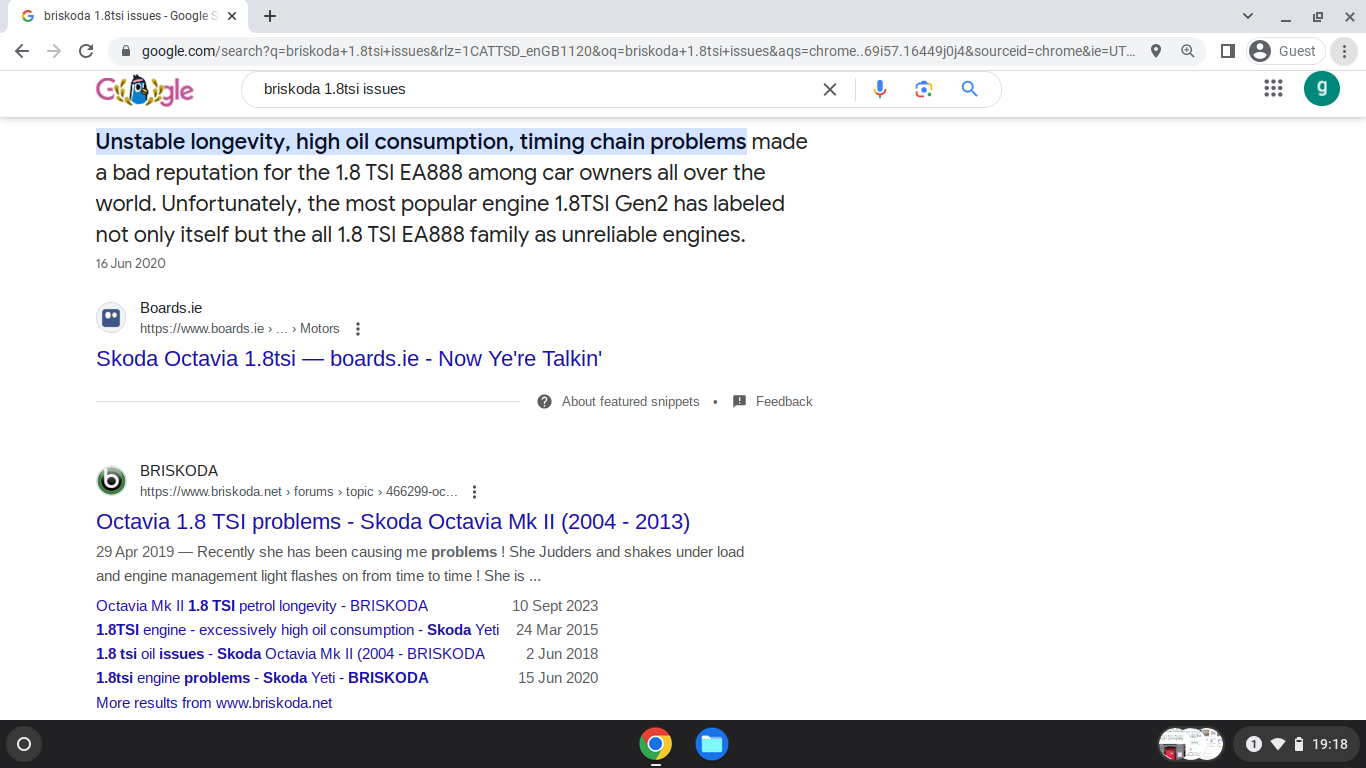Open the tab search dropdown arrow

[1248, 16]
